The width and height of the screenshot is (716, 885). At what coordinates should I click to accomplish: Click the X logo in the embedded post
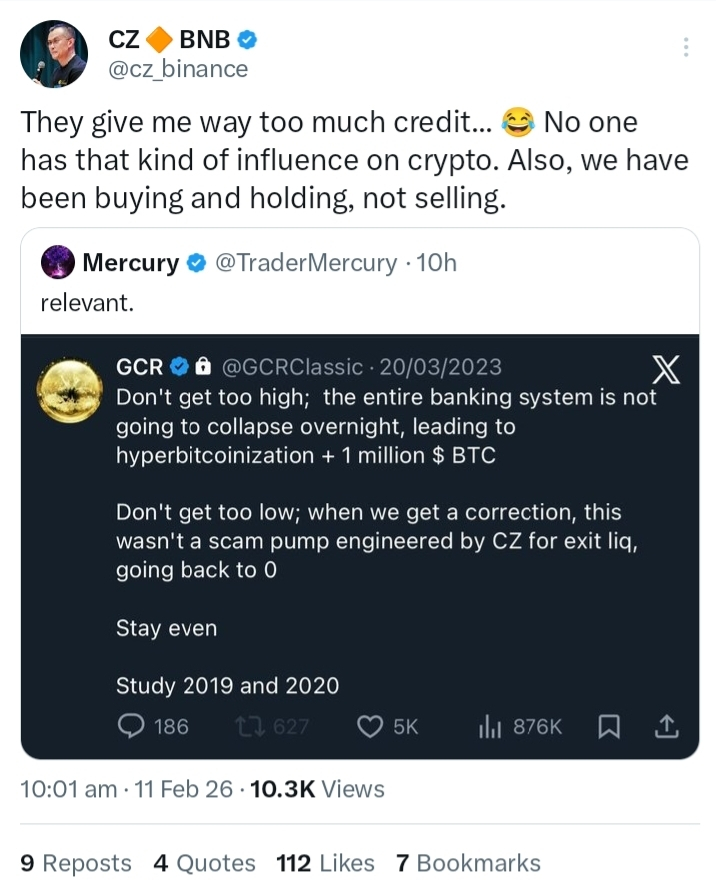coord(665,371)
